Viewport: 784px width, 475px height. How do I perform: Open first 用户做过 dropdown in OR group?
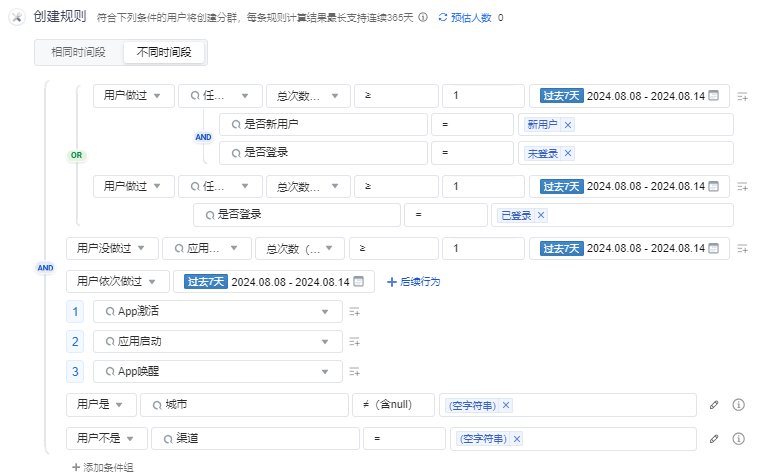click(x=134, y=96)
